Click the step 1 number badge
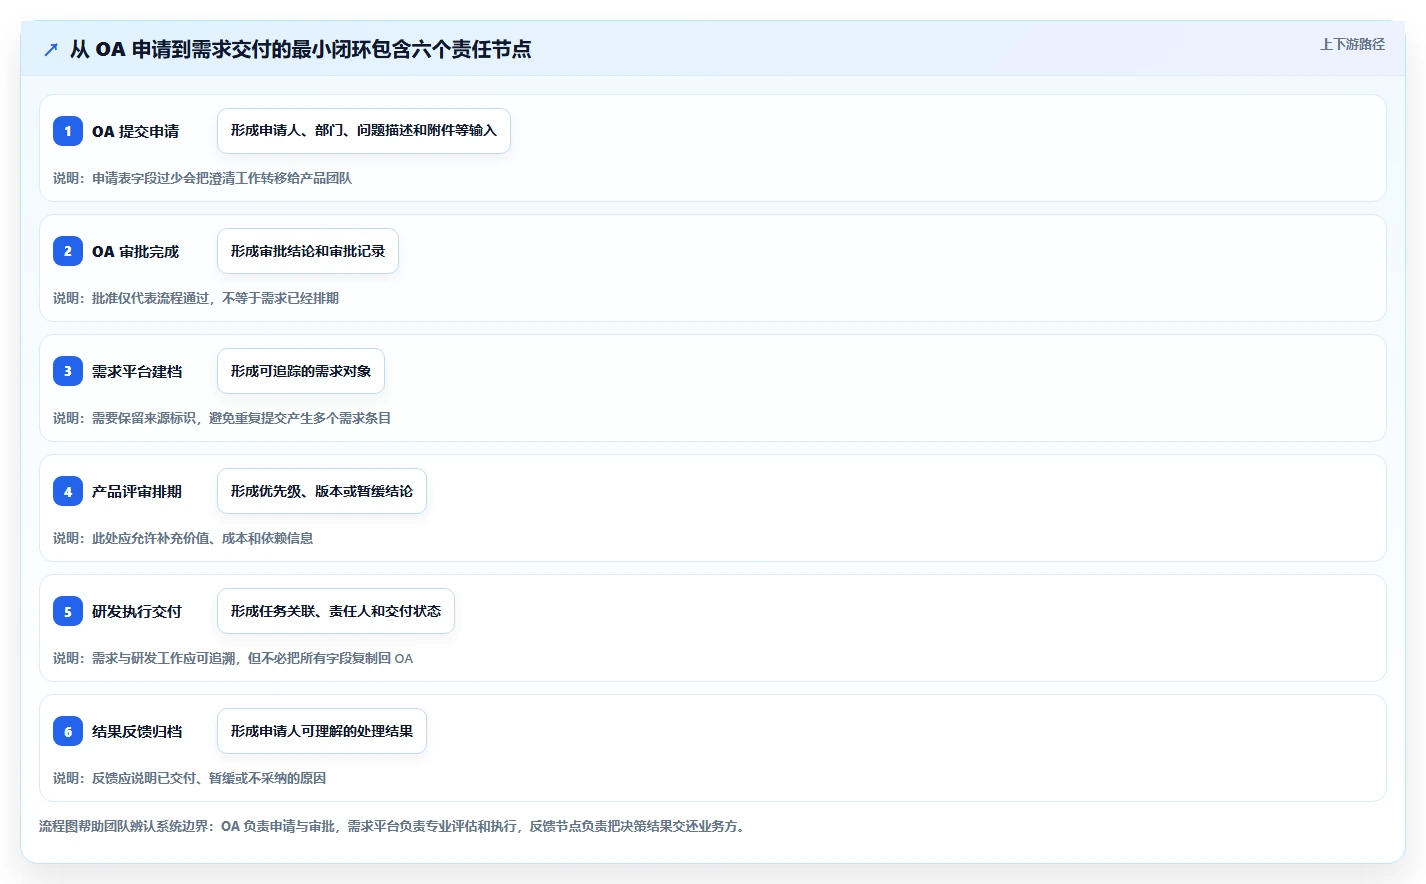Screen dimensions: 1426x884 (x=68, y=131)
